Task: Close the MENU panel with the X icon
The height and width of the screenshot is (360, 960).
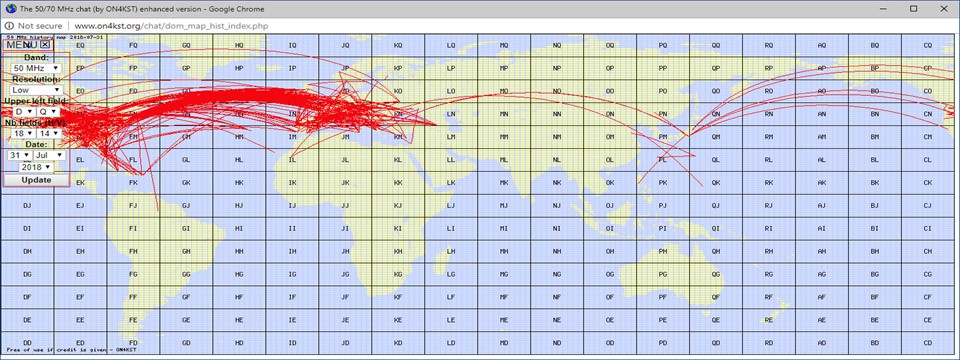Action: pyautogui.click(x=45, y=45)
